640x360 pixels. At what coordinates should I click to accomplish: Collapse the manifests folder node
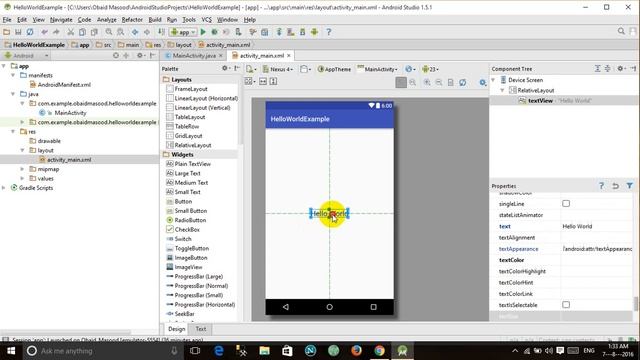(13, 75)
